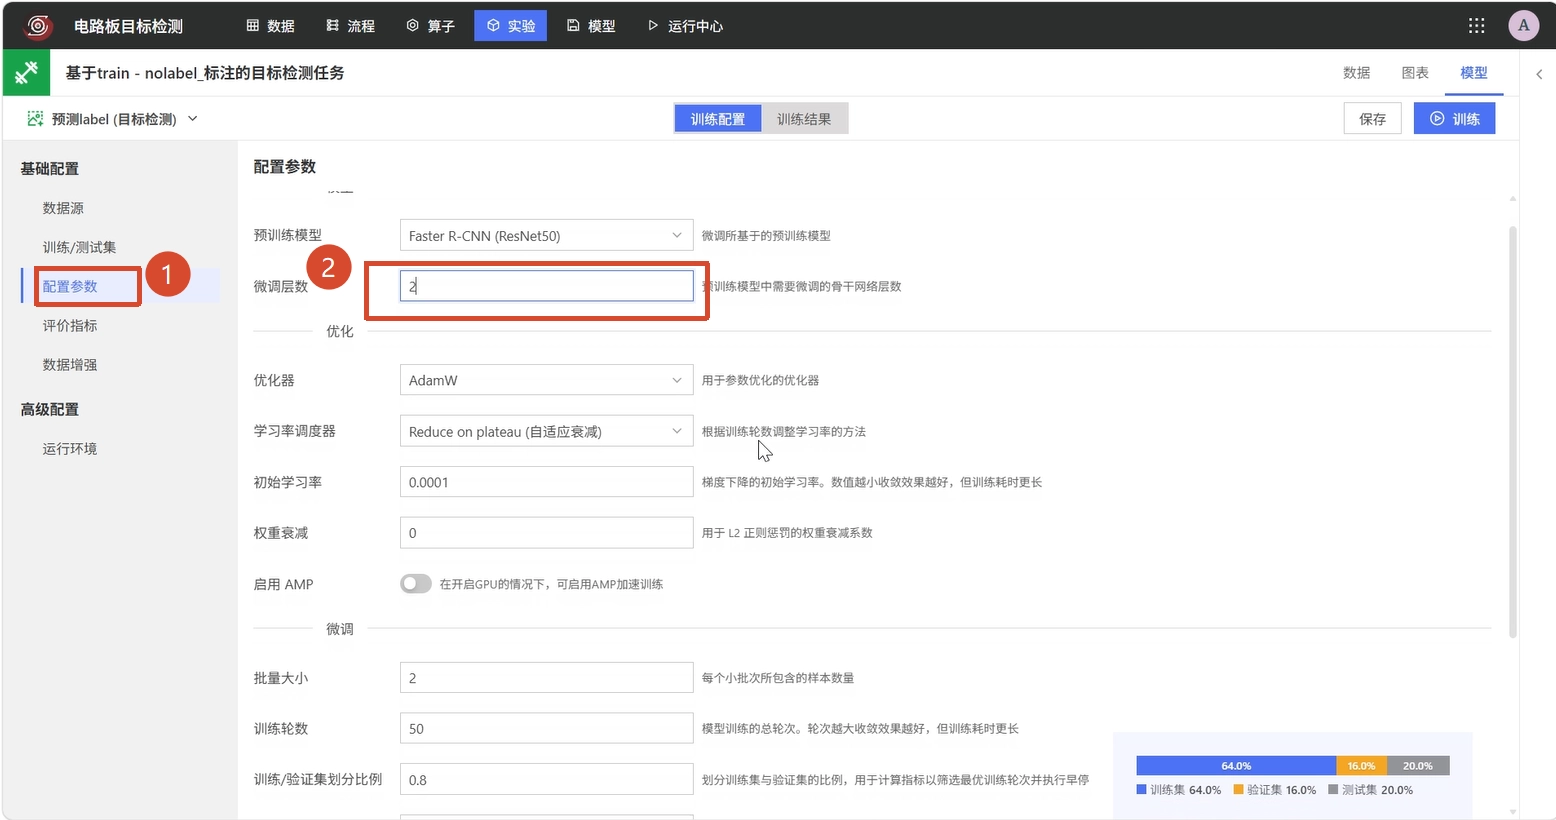1556x820 pixels.
Task: Switch to the 图表 tab
Action: click(x=1415, y=73)
